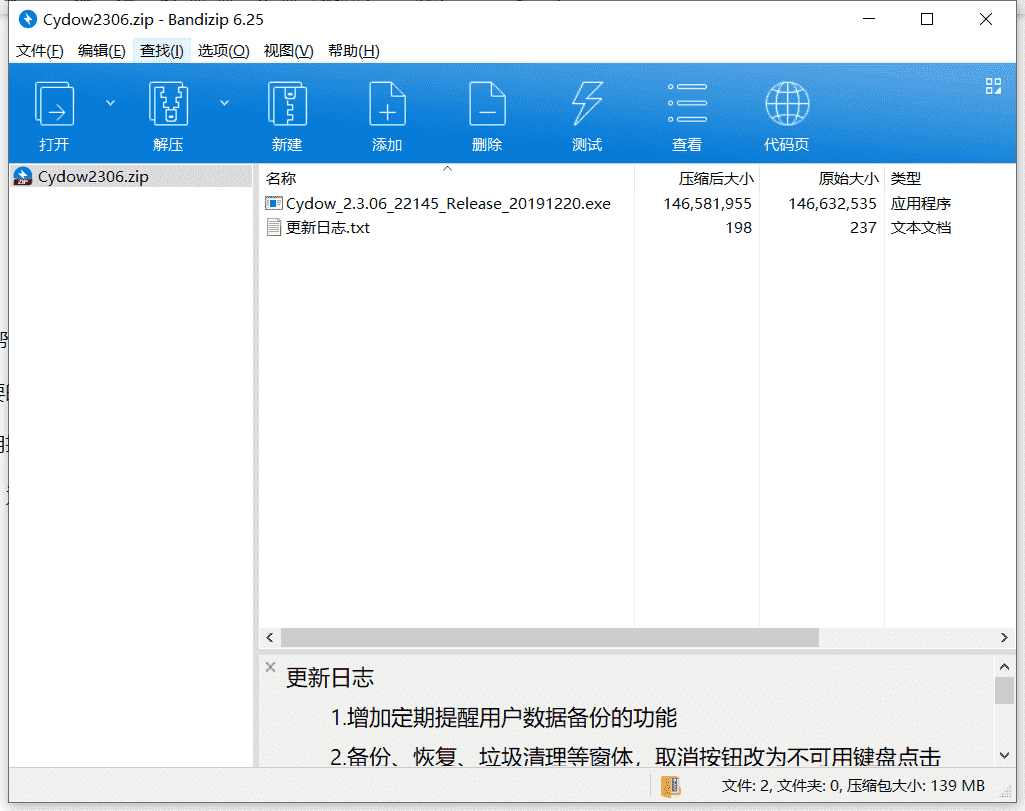Viewport: 1025px width, 811px height.
Task: Close the Bandizip window
Action: click(986, 20)
